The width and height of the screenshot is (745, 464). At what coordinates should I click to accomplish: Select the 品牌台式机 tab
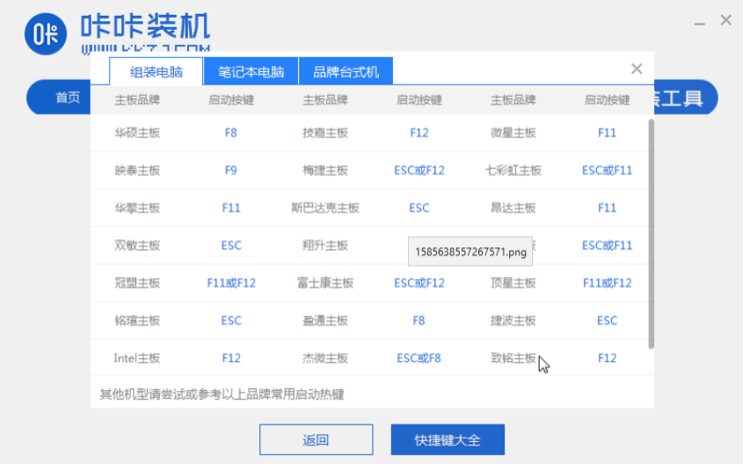click(x=346, y=72)
